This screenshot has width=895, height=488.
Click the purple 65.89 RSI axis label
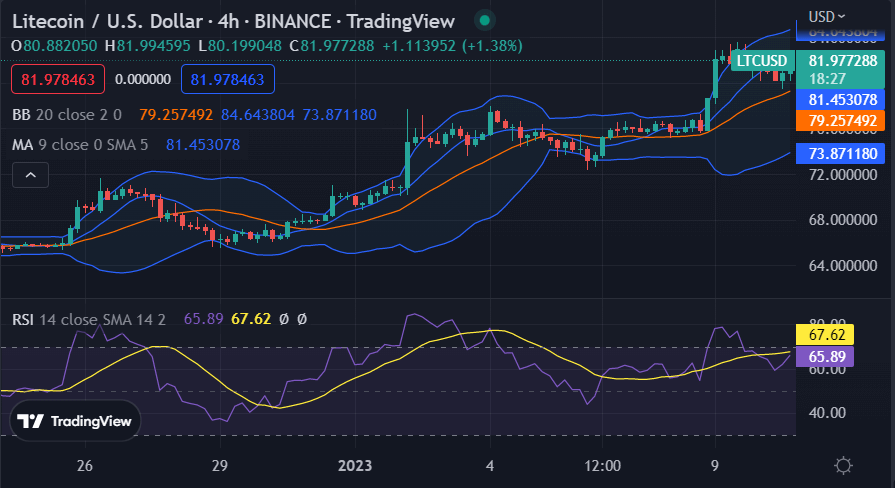point(825,357)
